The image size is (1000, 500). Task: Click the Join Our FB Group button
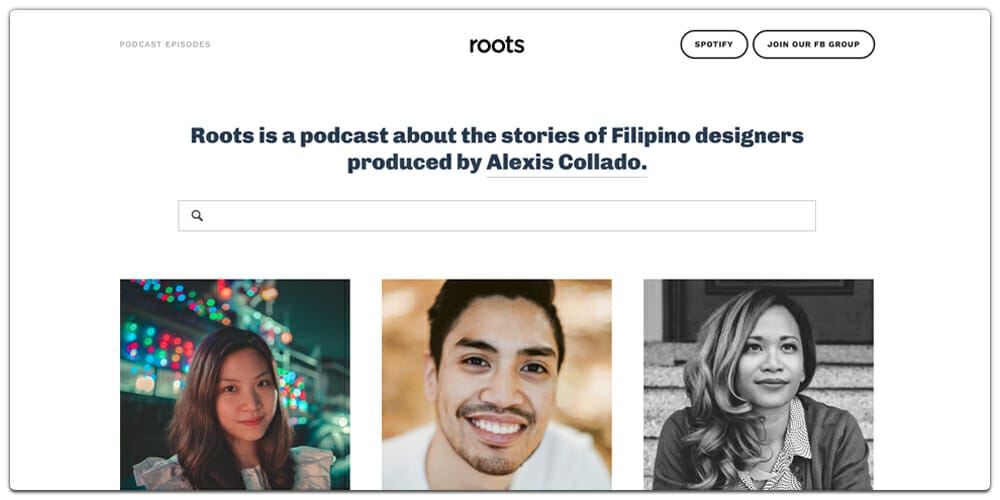click(813, 45)
